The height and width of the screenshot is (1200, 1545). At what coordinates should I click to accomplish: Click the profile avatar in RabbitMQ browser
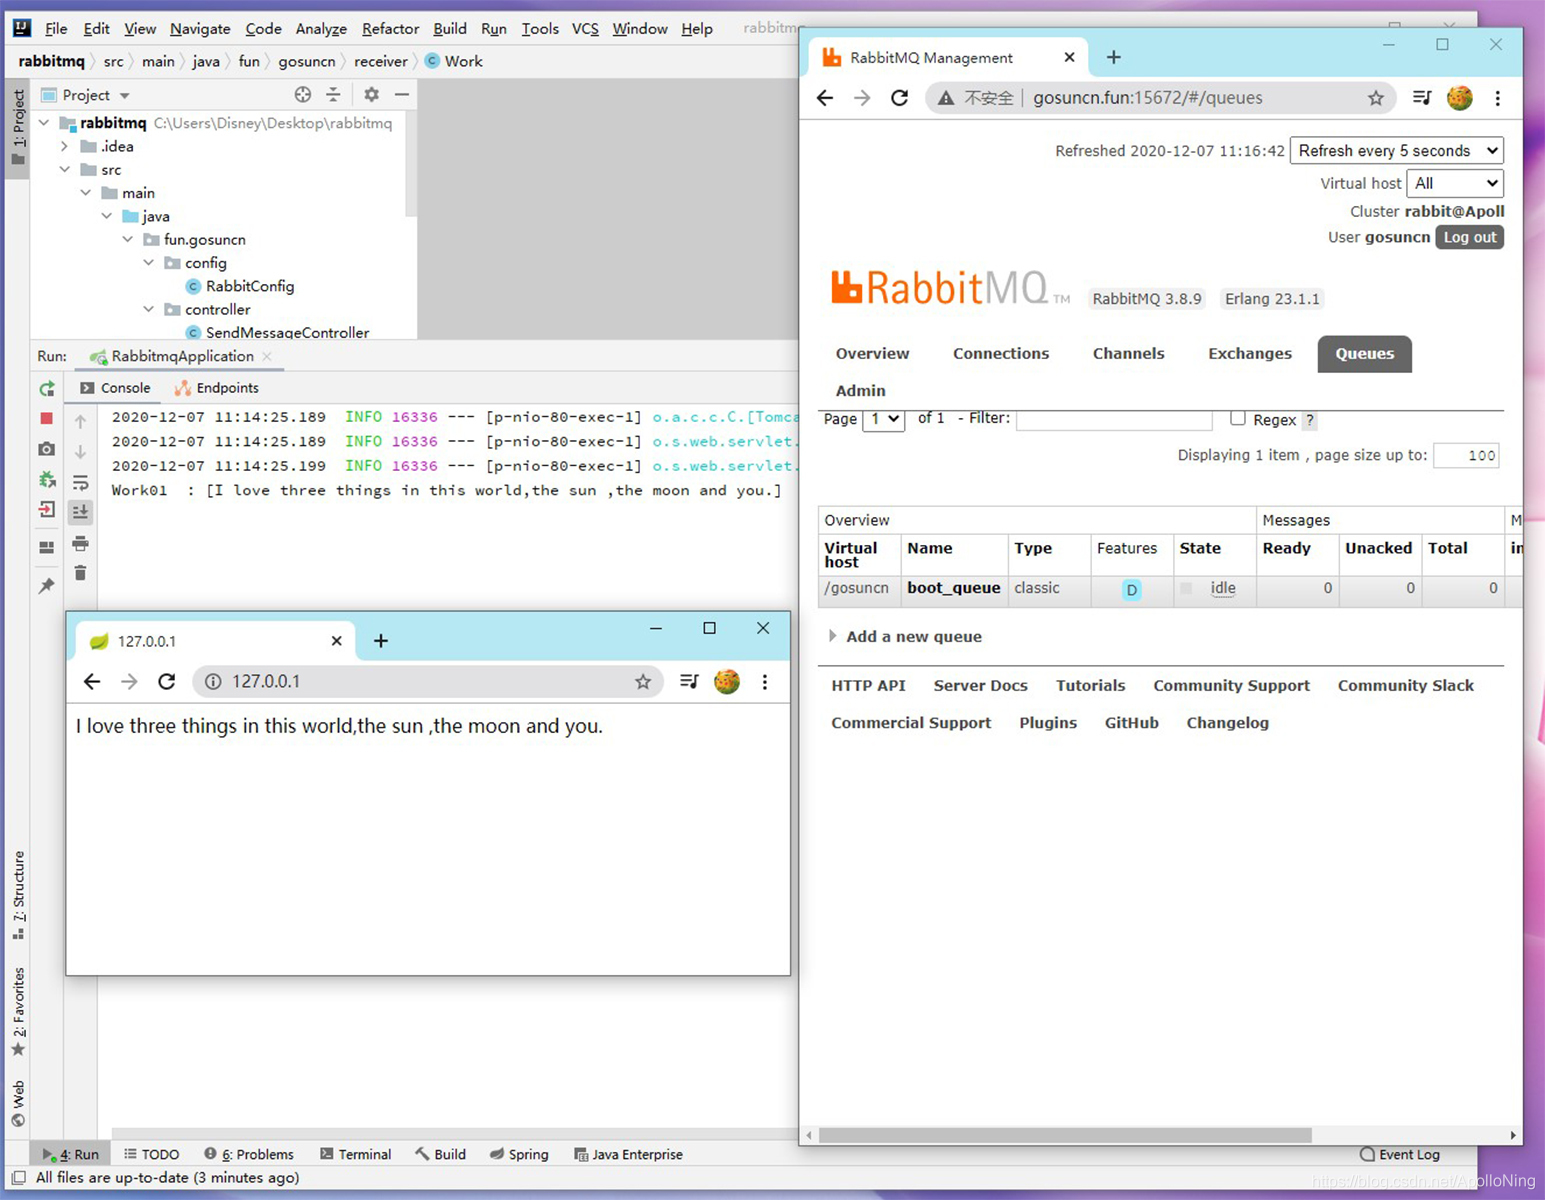click(1460, 97)
